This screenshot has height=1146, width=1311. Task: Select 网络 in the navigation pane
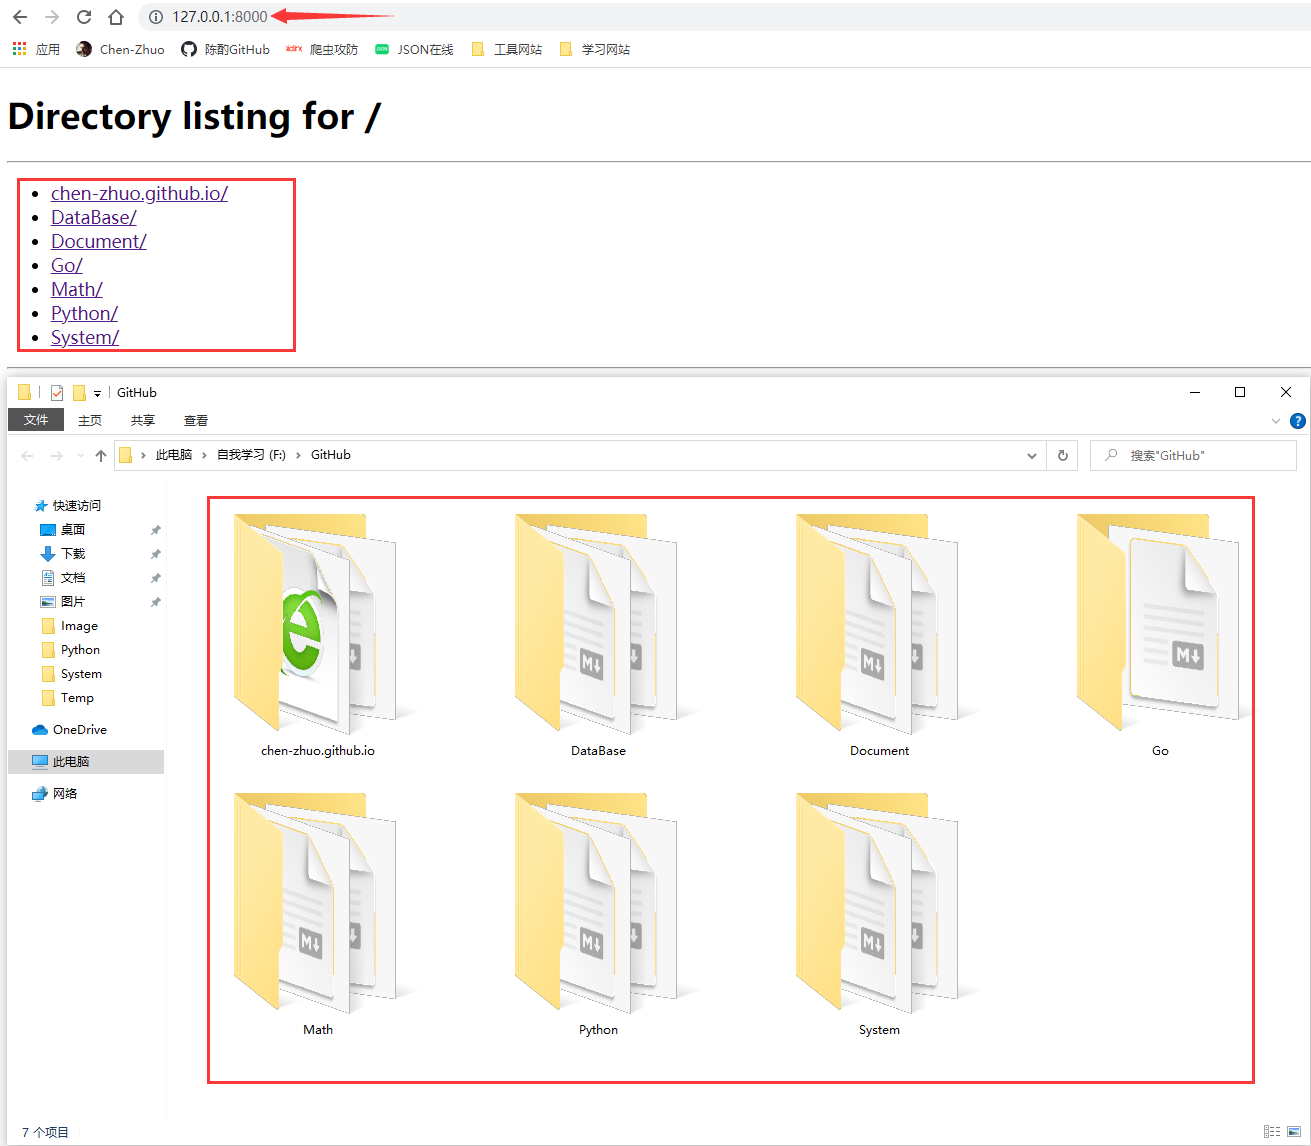tap(65, 794)
